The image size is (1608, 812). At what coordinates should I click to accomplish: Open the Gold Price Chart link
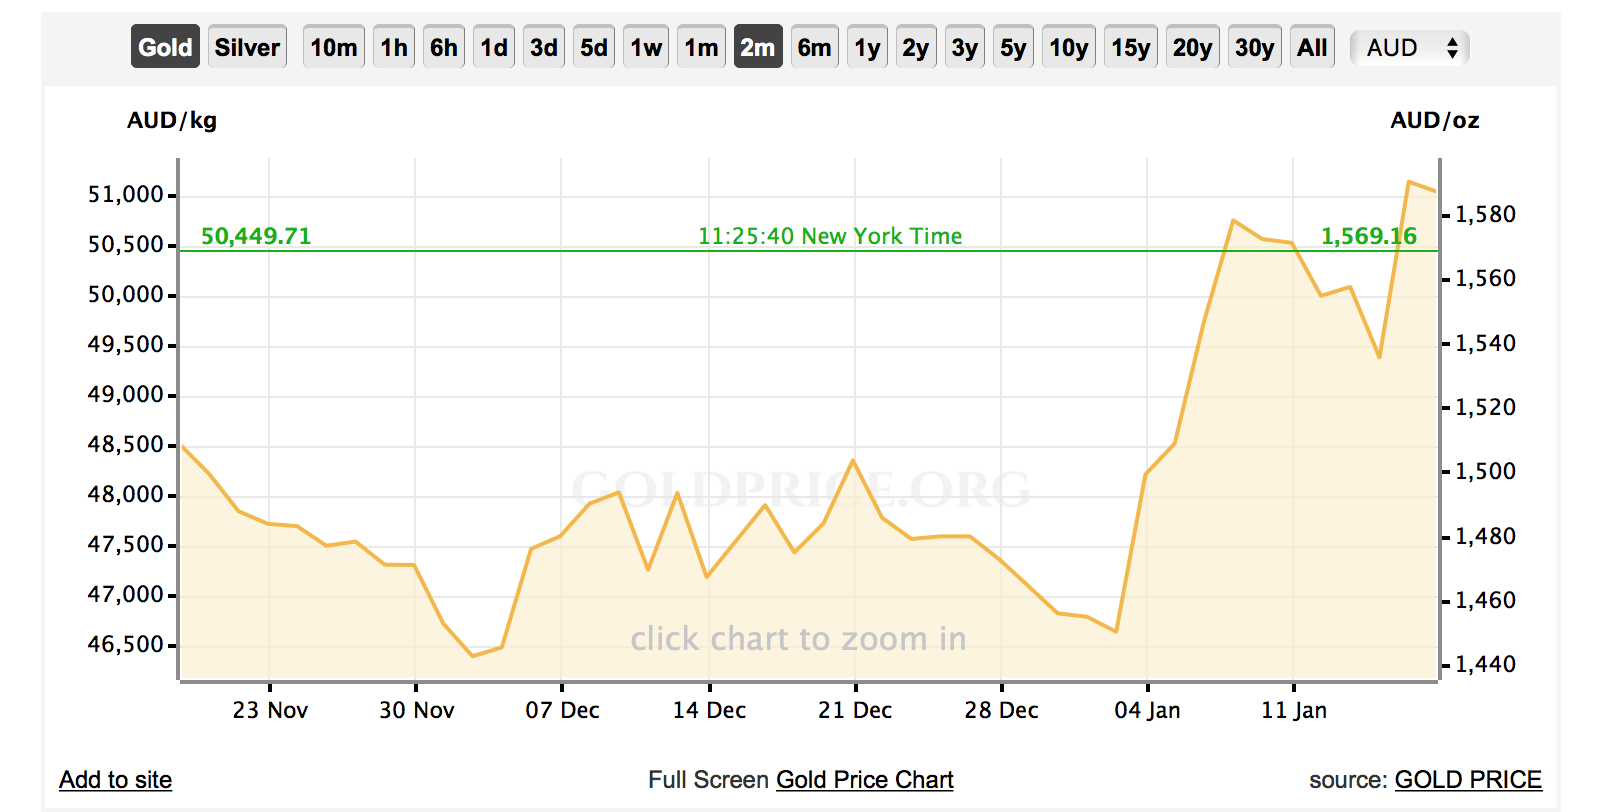[864, 779]
